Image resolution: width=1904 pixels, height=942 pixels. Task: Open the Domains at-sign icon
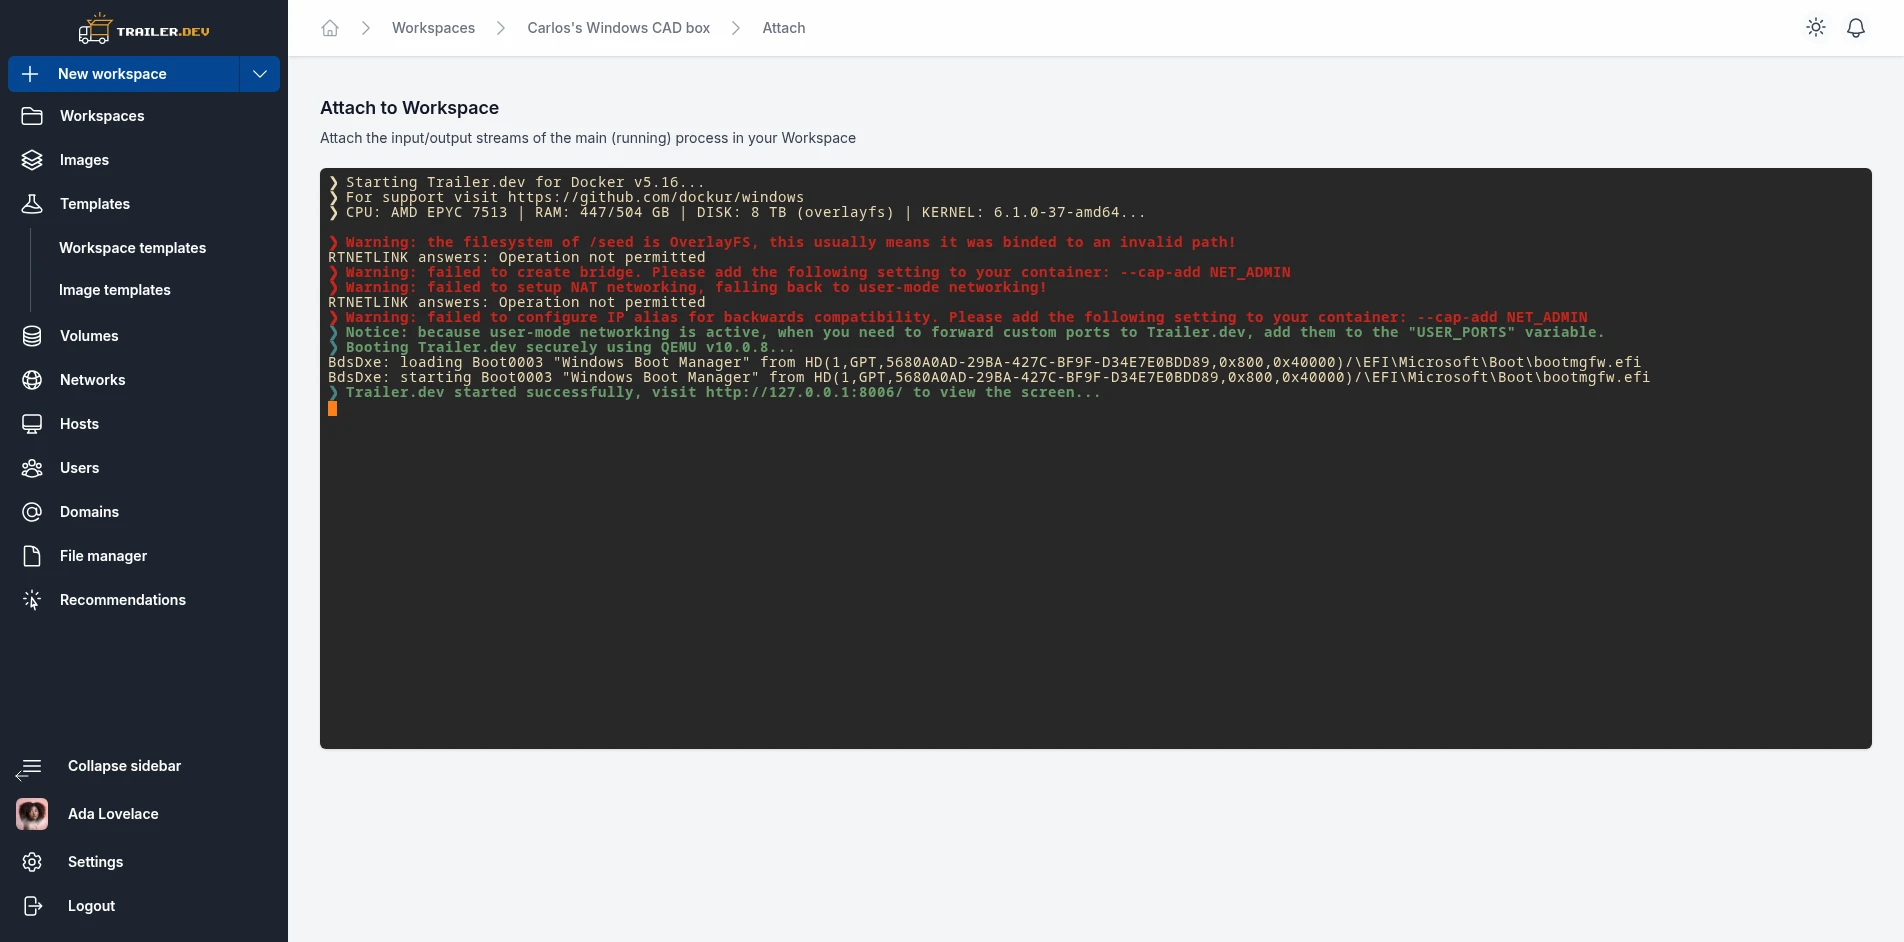32,512
